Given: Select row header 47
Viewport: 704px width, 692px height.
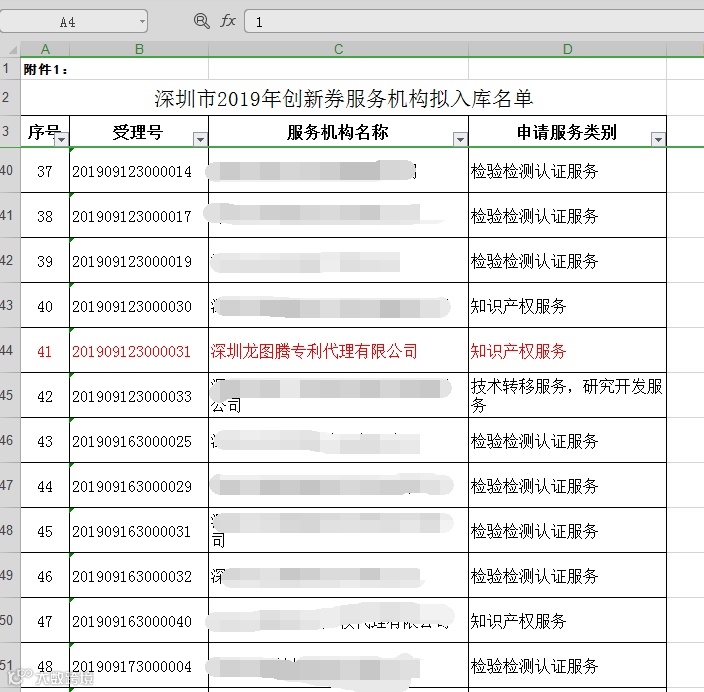Looking at the screenshot, I should (x=10, y=485).
